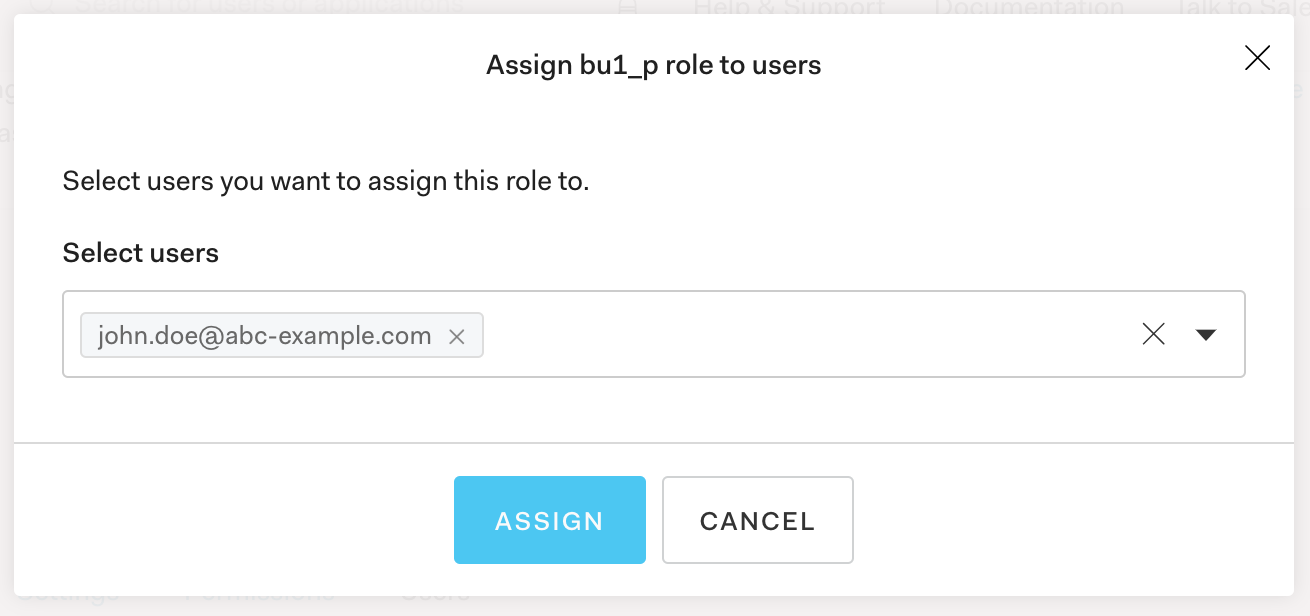Viewport: 1310px width, 616px height.
Task: Open Help & Support in top bar
Action: tap(788, 7)
